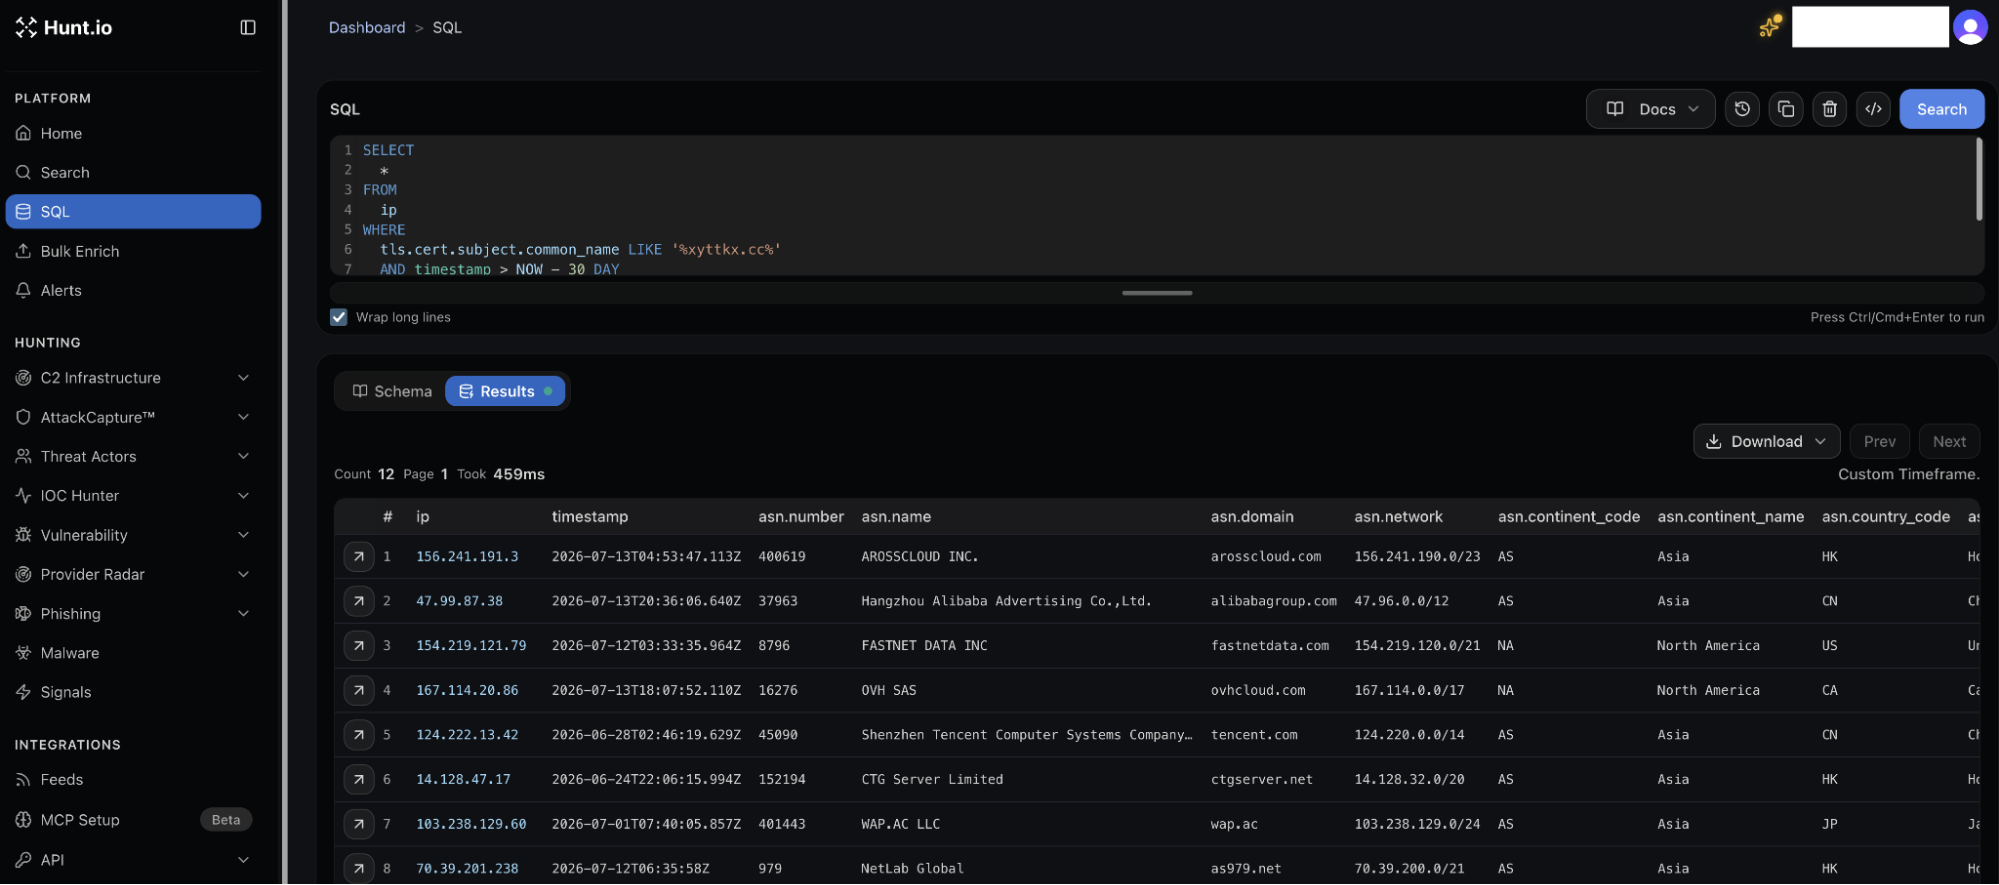The image size is (1999, 885).
Task: Open IP link 47.99.87.38
Action: [459, 601]
